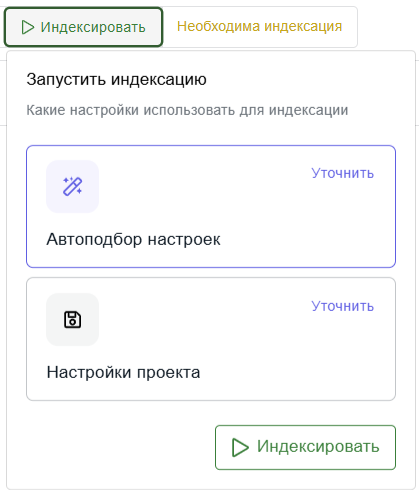This screenshot has height=492, width=419.
Task: Open Уточнить in the Автоподбор настроек card
Action: [343, 173]
